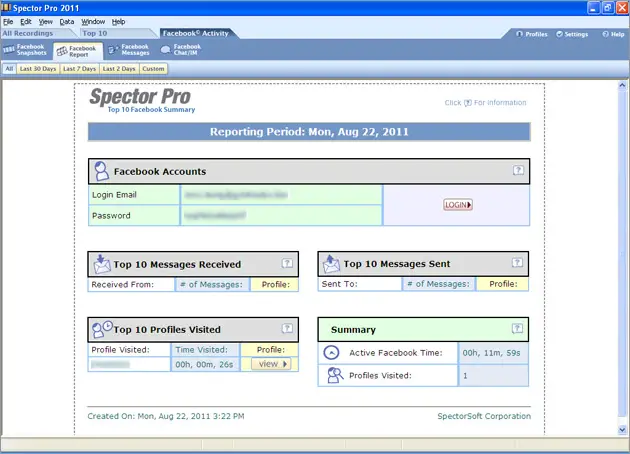Click 'Click ? For Information' hint text

tap(485, 102)
